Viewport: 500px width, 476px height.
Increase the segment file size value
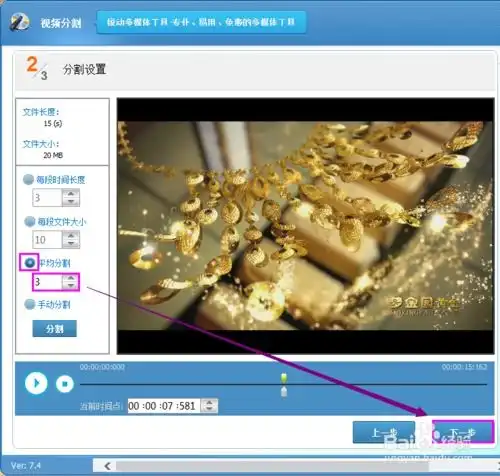pos(71,235)
